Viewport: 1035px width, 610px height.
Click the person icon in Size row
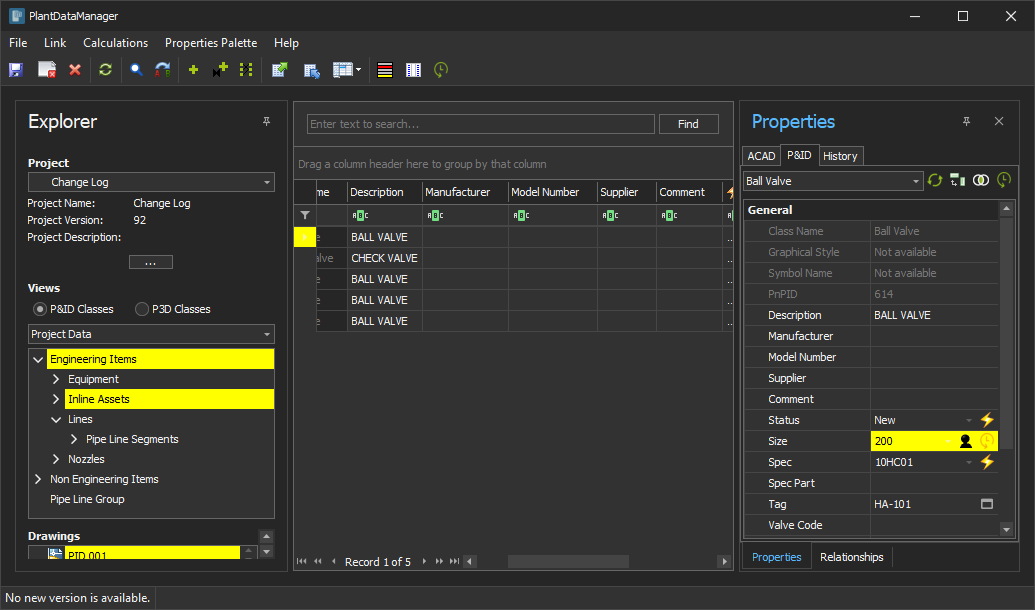click(x=965, y=441)
